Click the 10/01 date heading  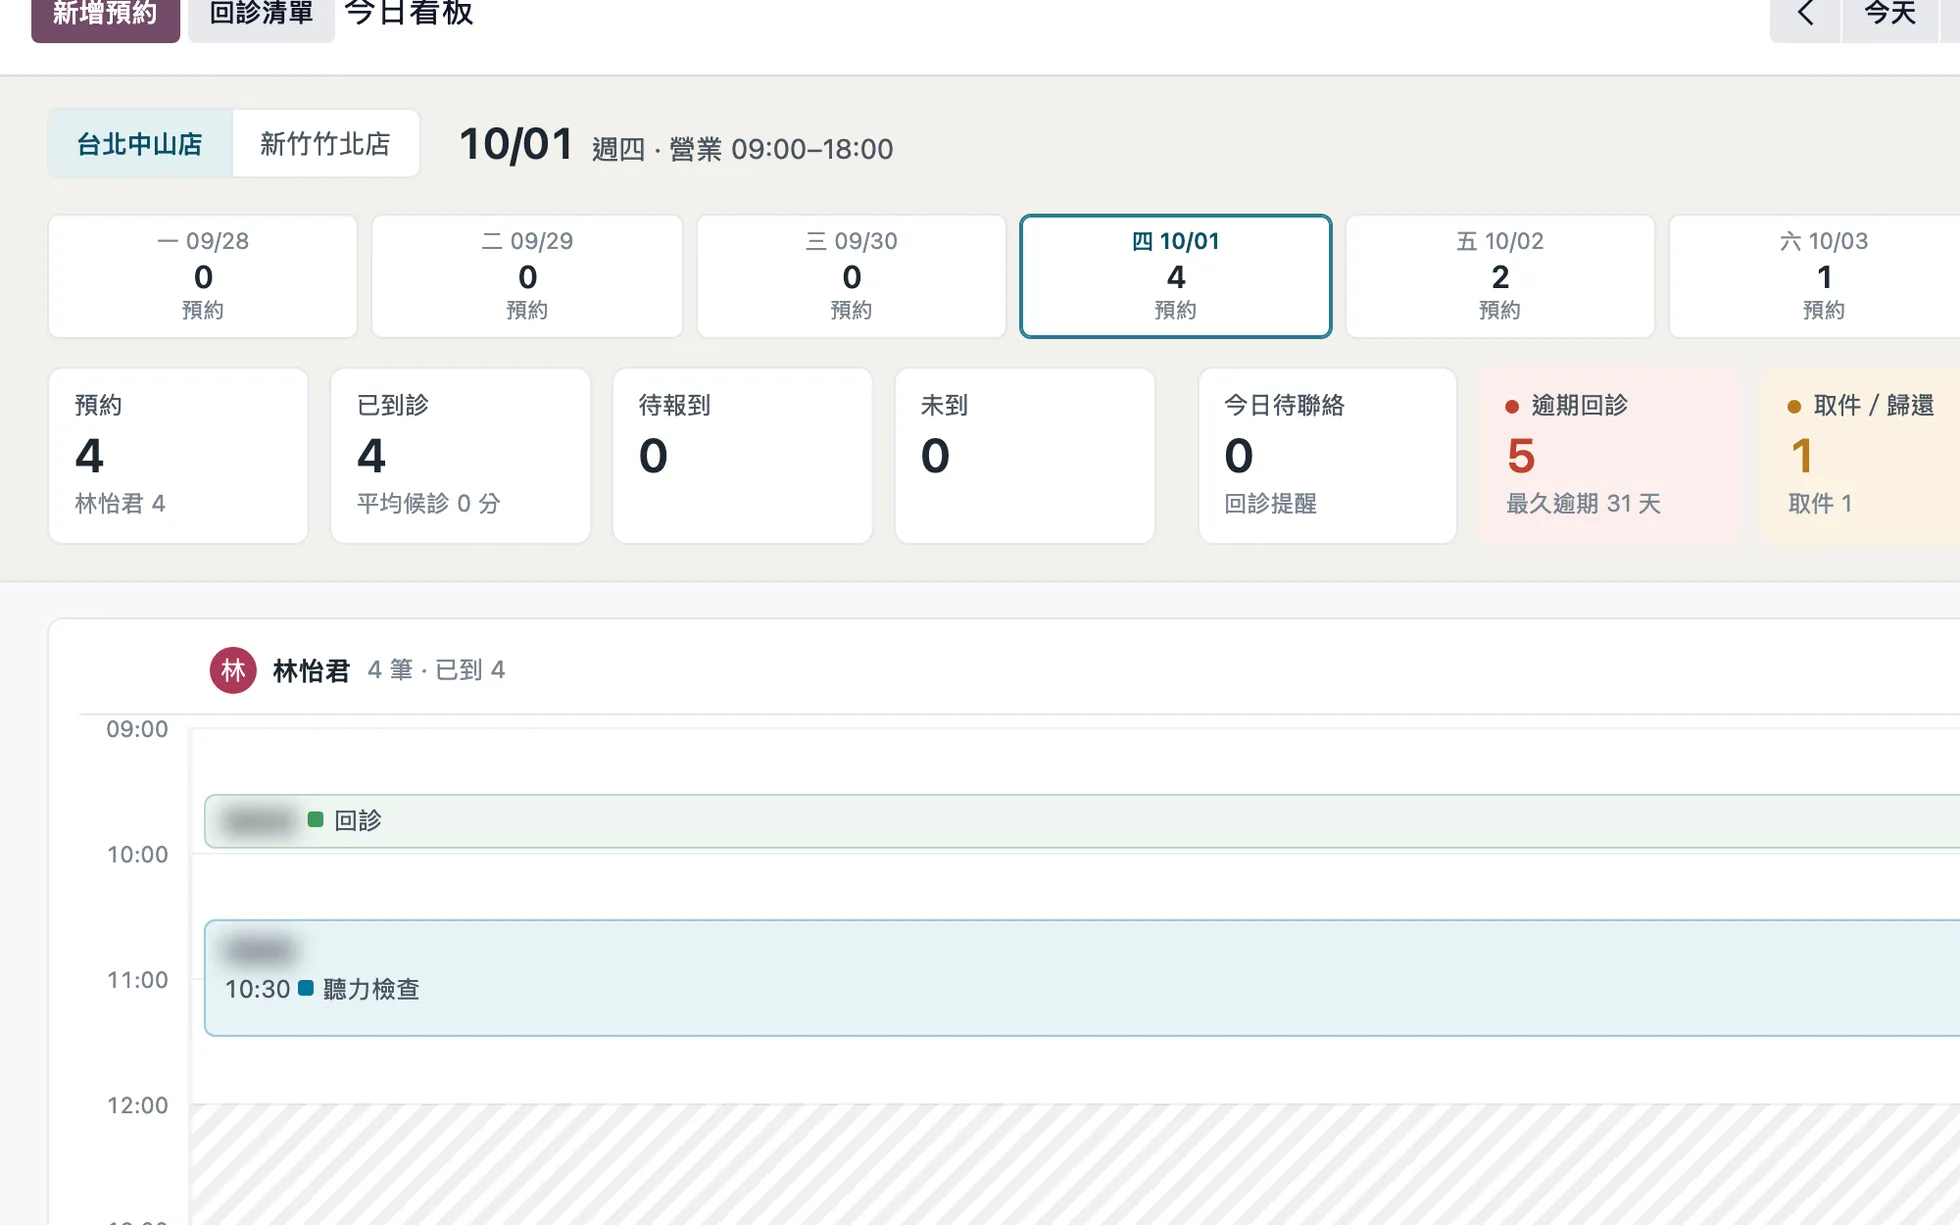pyautogui.click(x=516, y=145)
